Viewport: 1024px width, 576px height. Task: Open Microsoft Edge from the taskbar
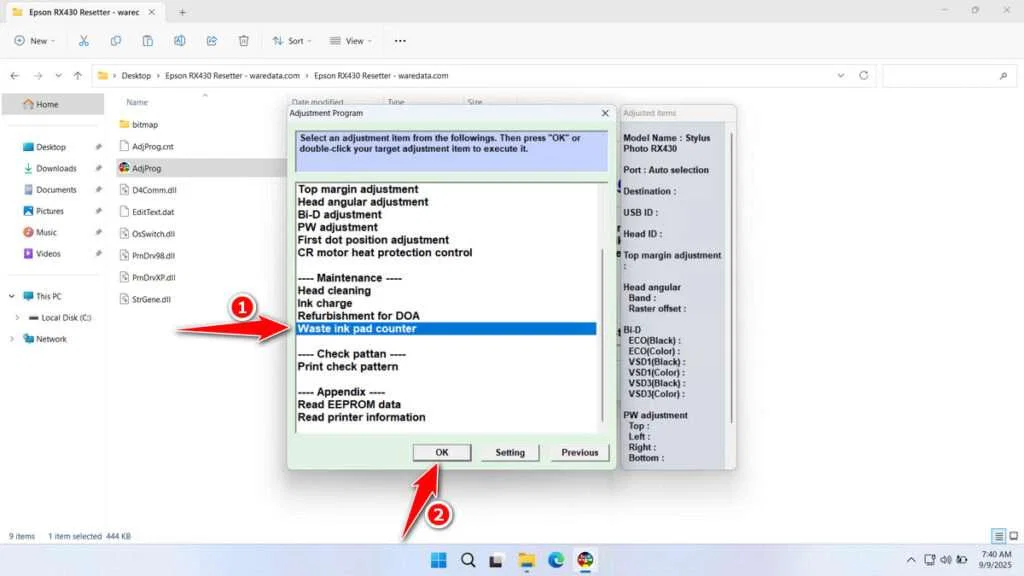(x=556, y=559)
